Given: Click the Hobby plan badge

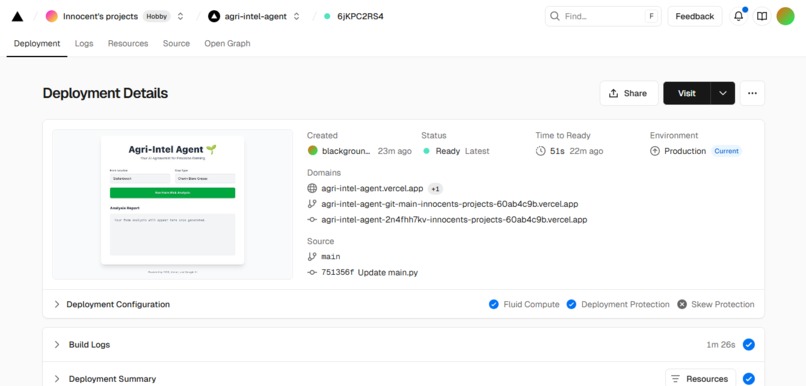Looking at the screenshot, I should coord(157,16).
